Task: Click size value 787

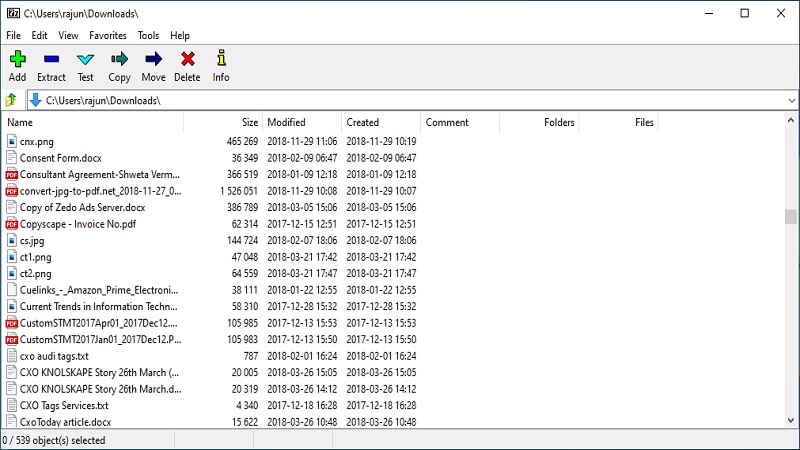Action: coord(251,356)
